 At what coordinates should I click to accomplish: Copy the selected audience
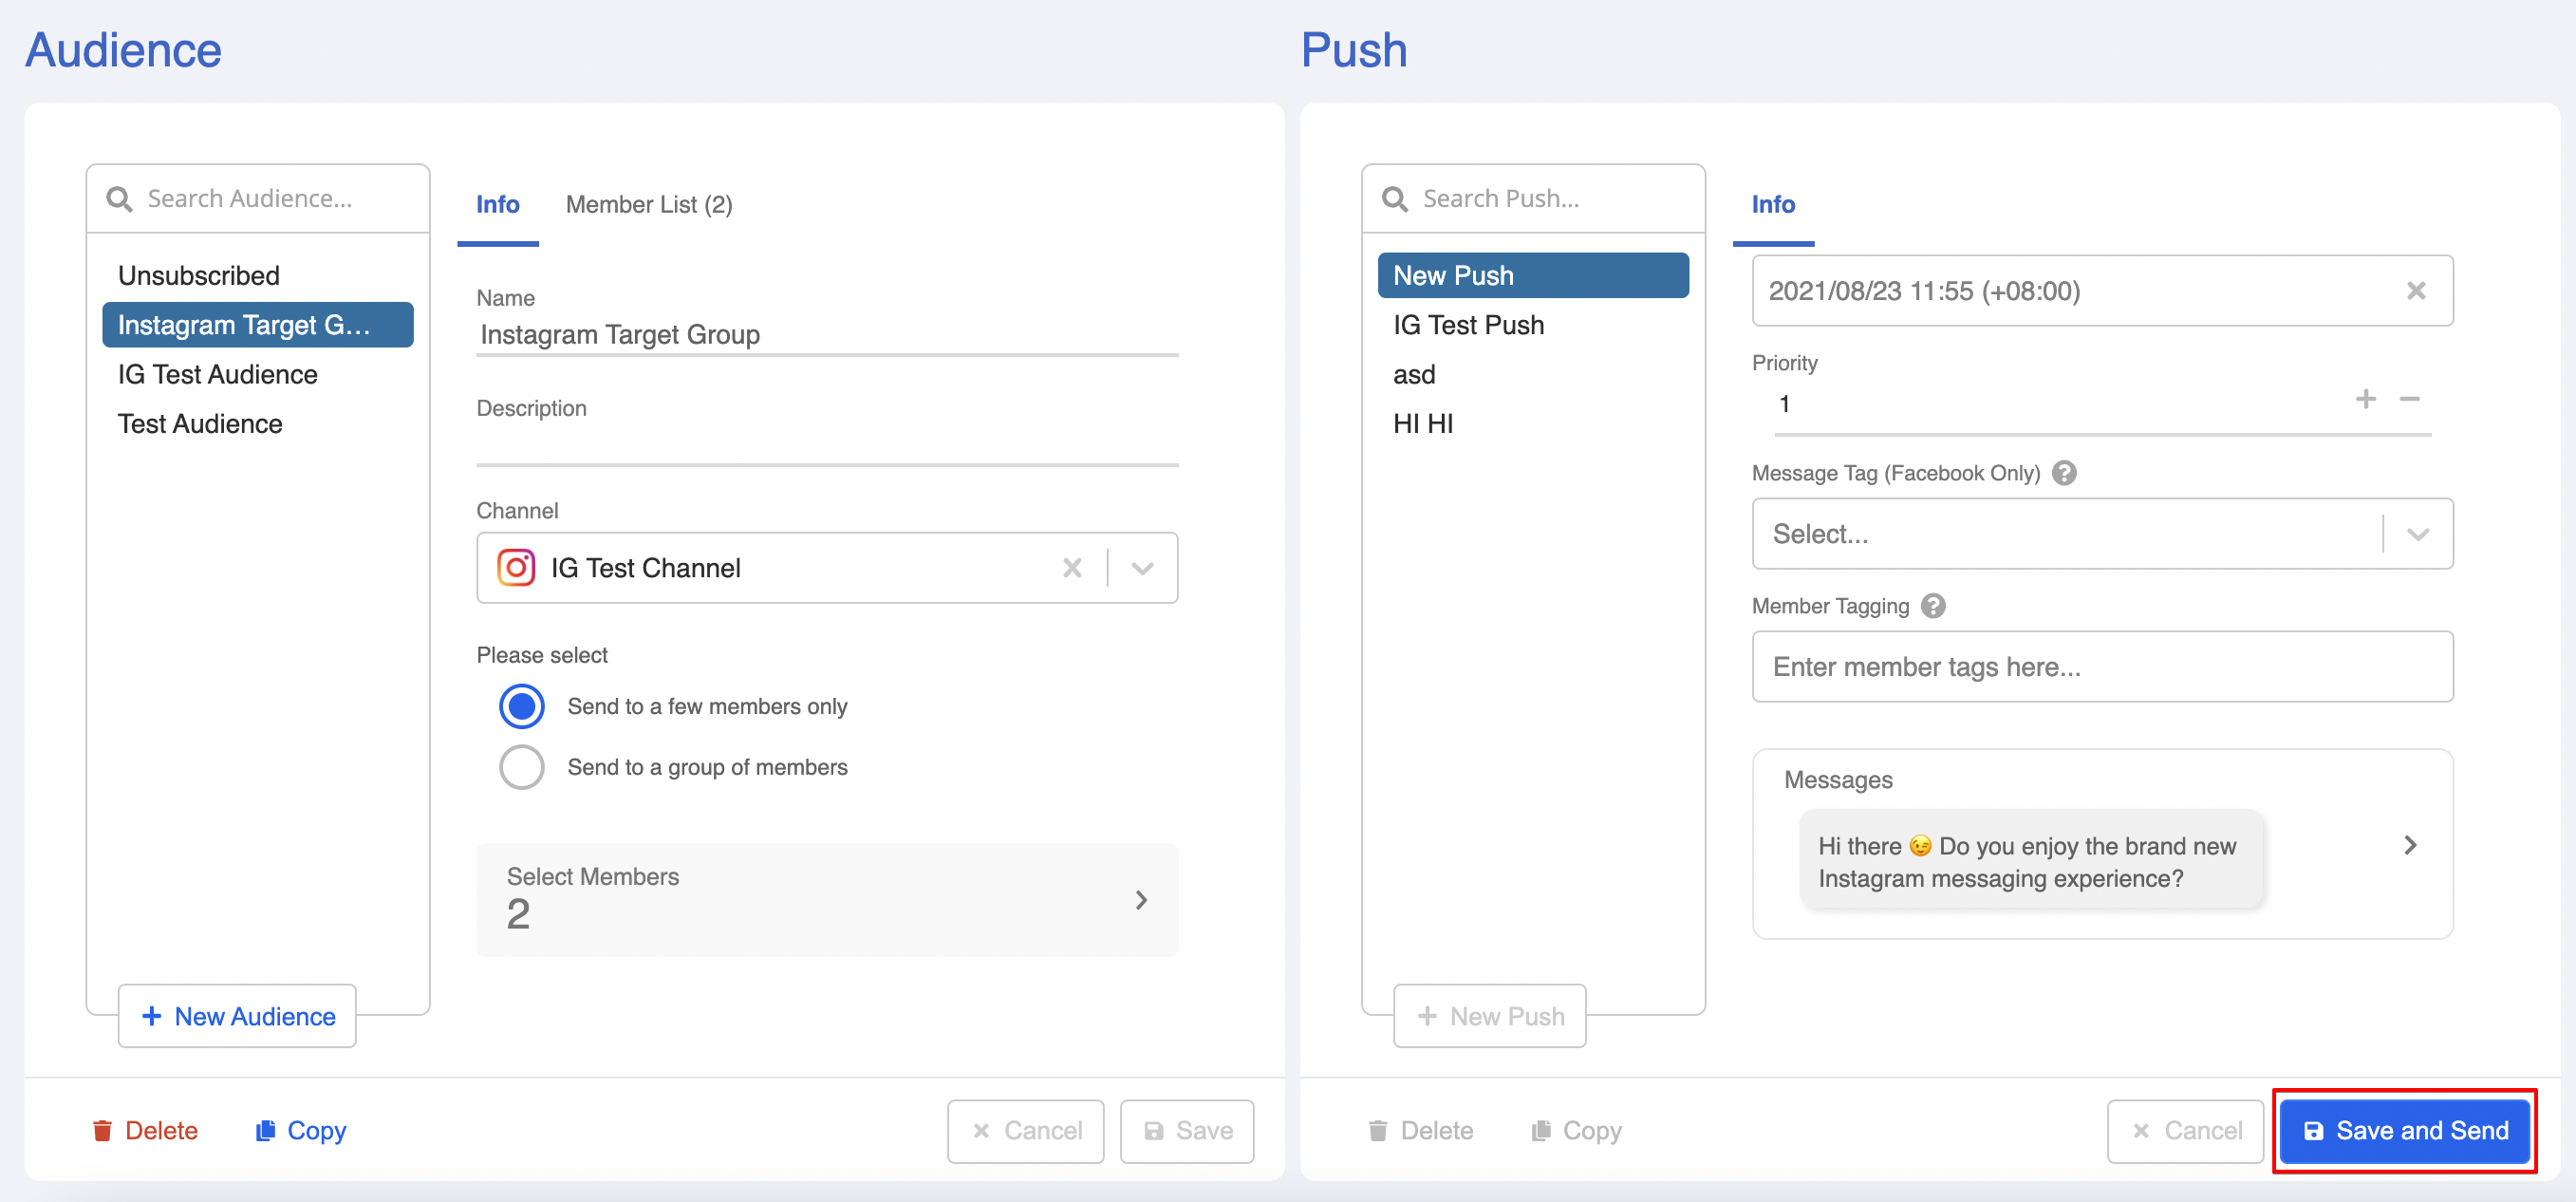click(301, 1130)
